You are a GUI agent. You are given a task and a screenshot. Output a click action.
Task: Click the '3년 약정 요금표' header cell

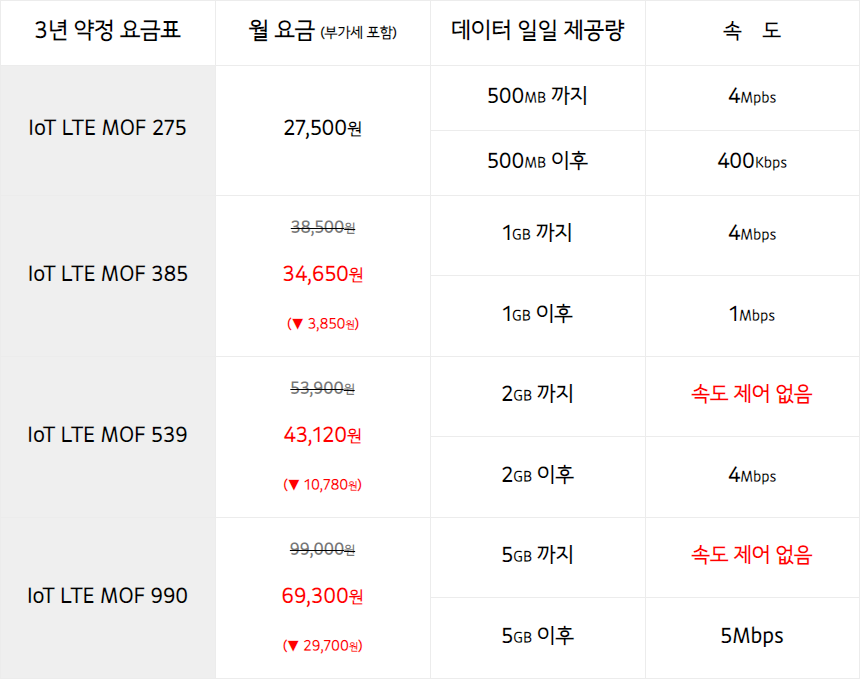107,31
